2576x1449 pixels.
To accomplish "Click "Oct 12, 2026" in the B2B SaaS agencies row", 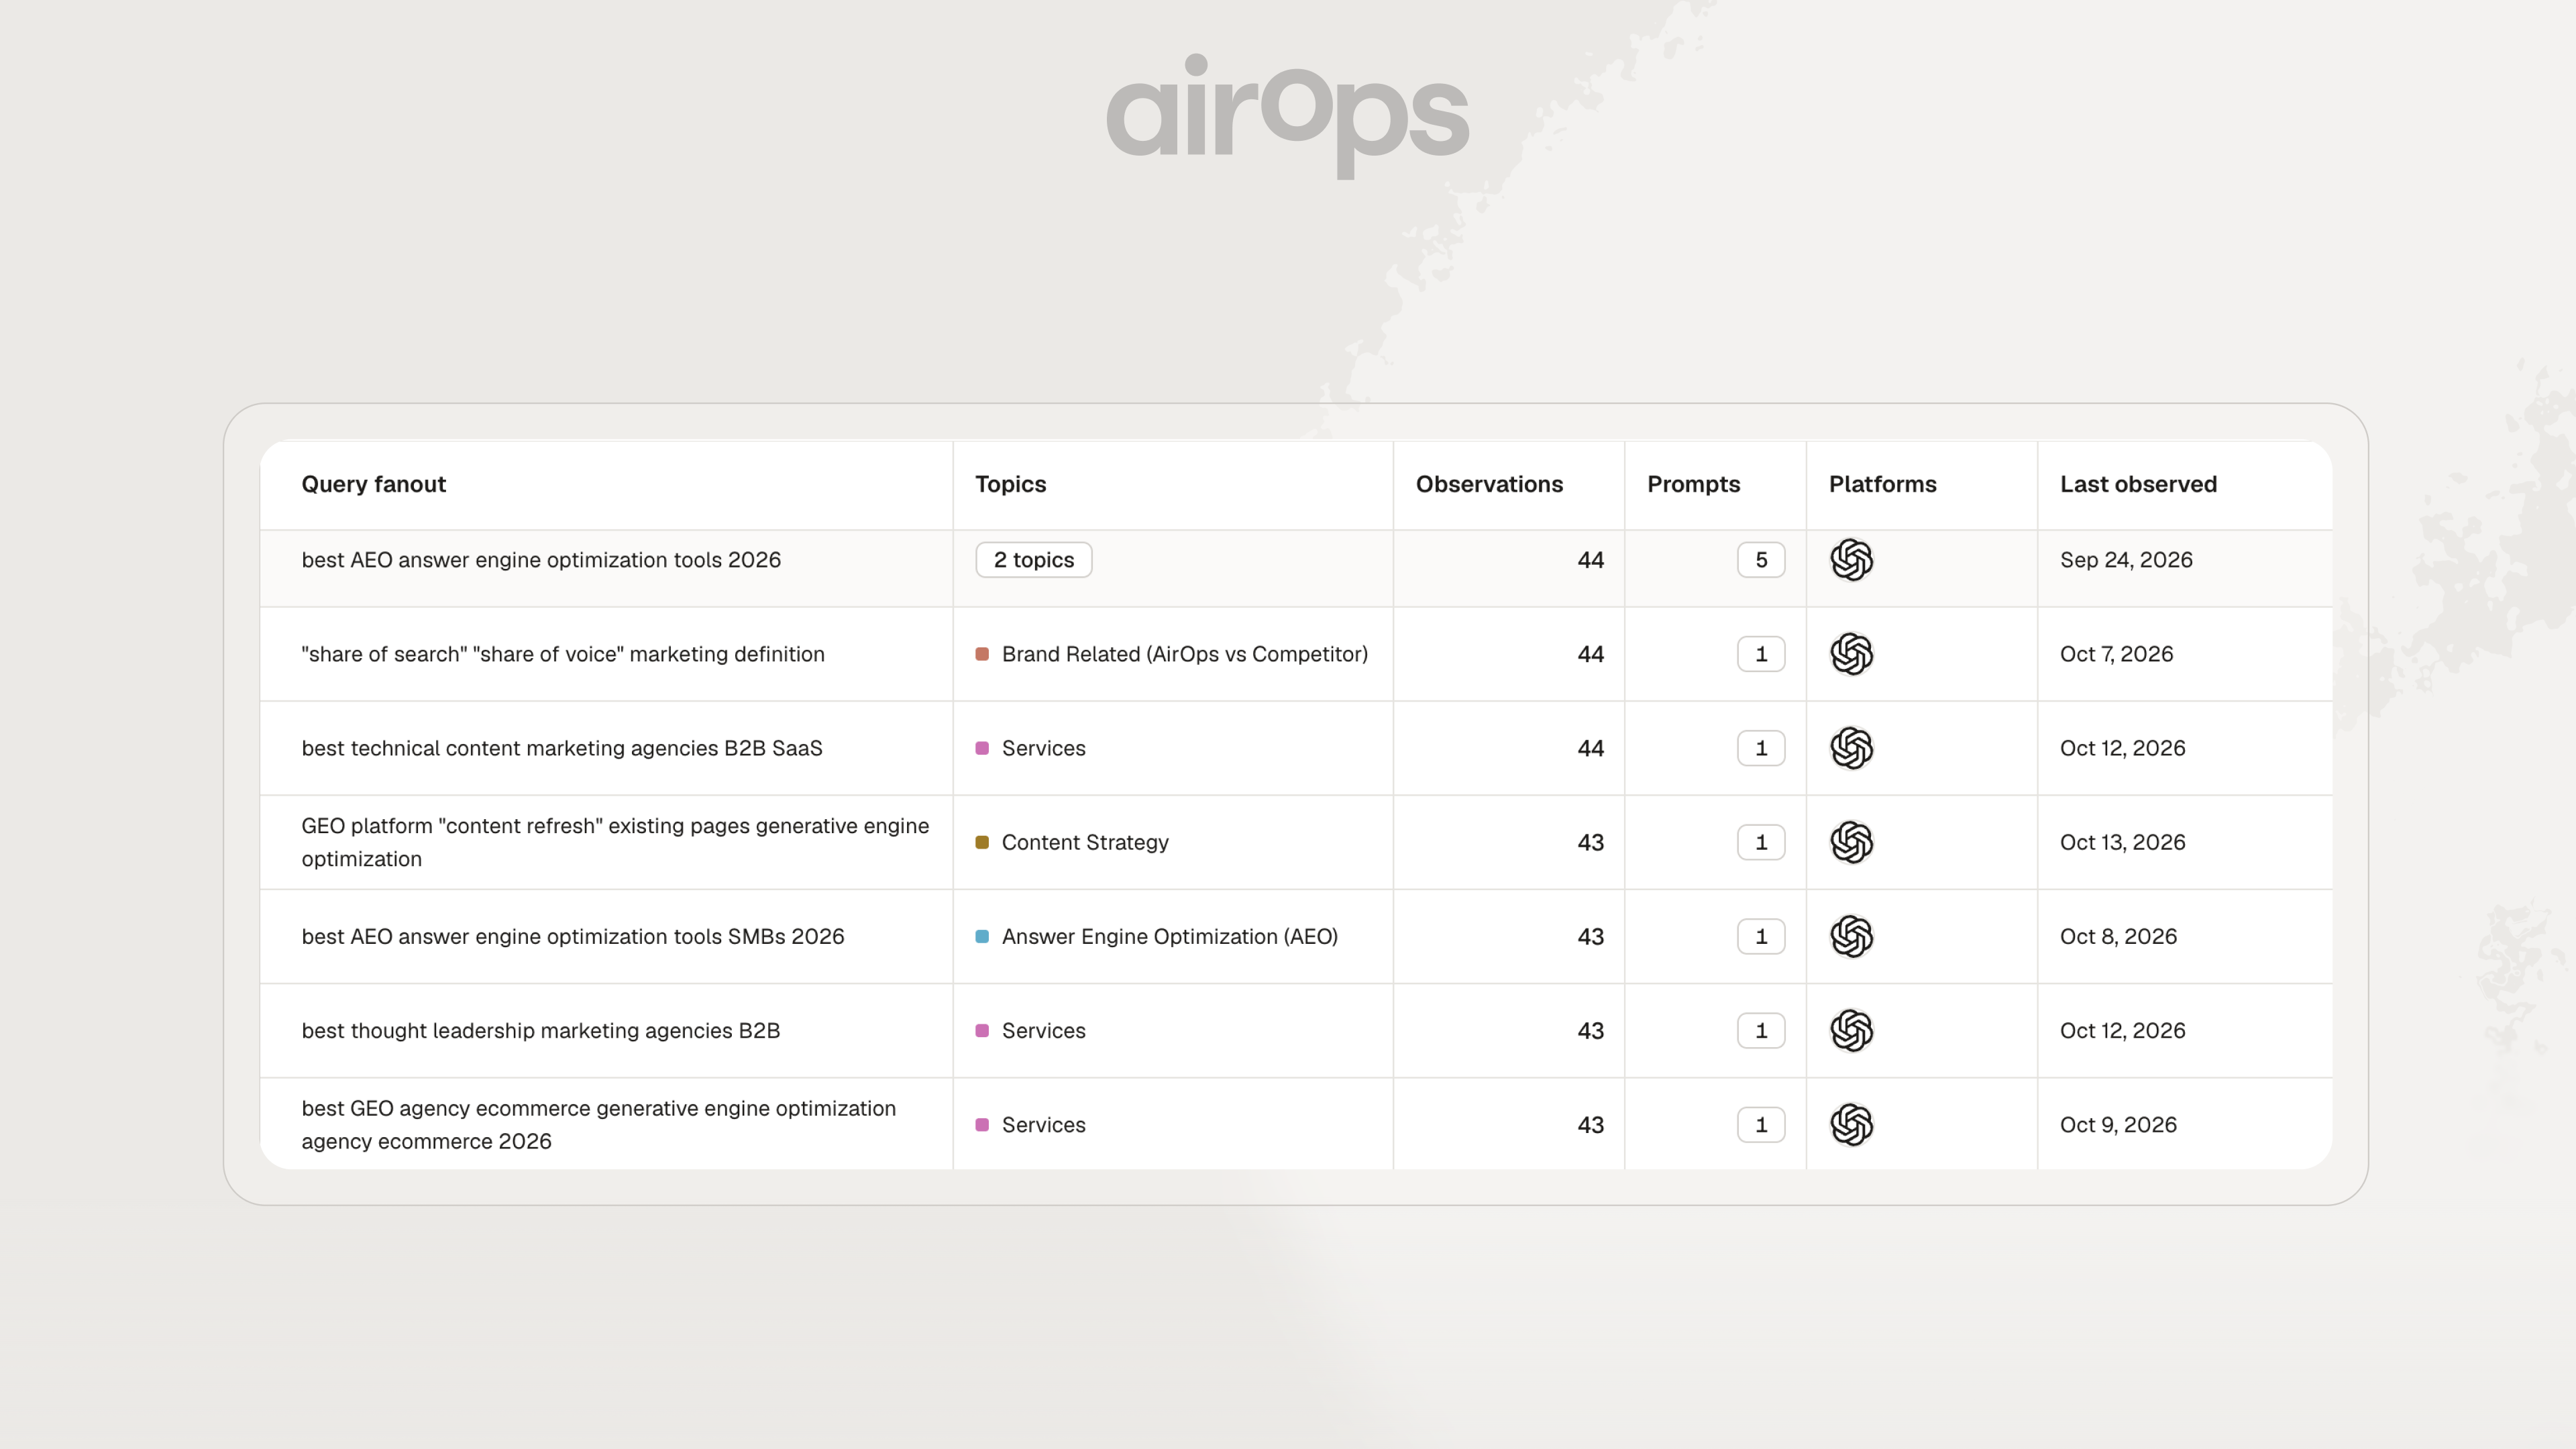I will click(x=2122, y=748).
